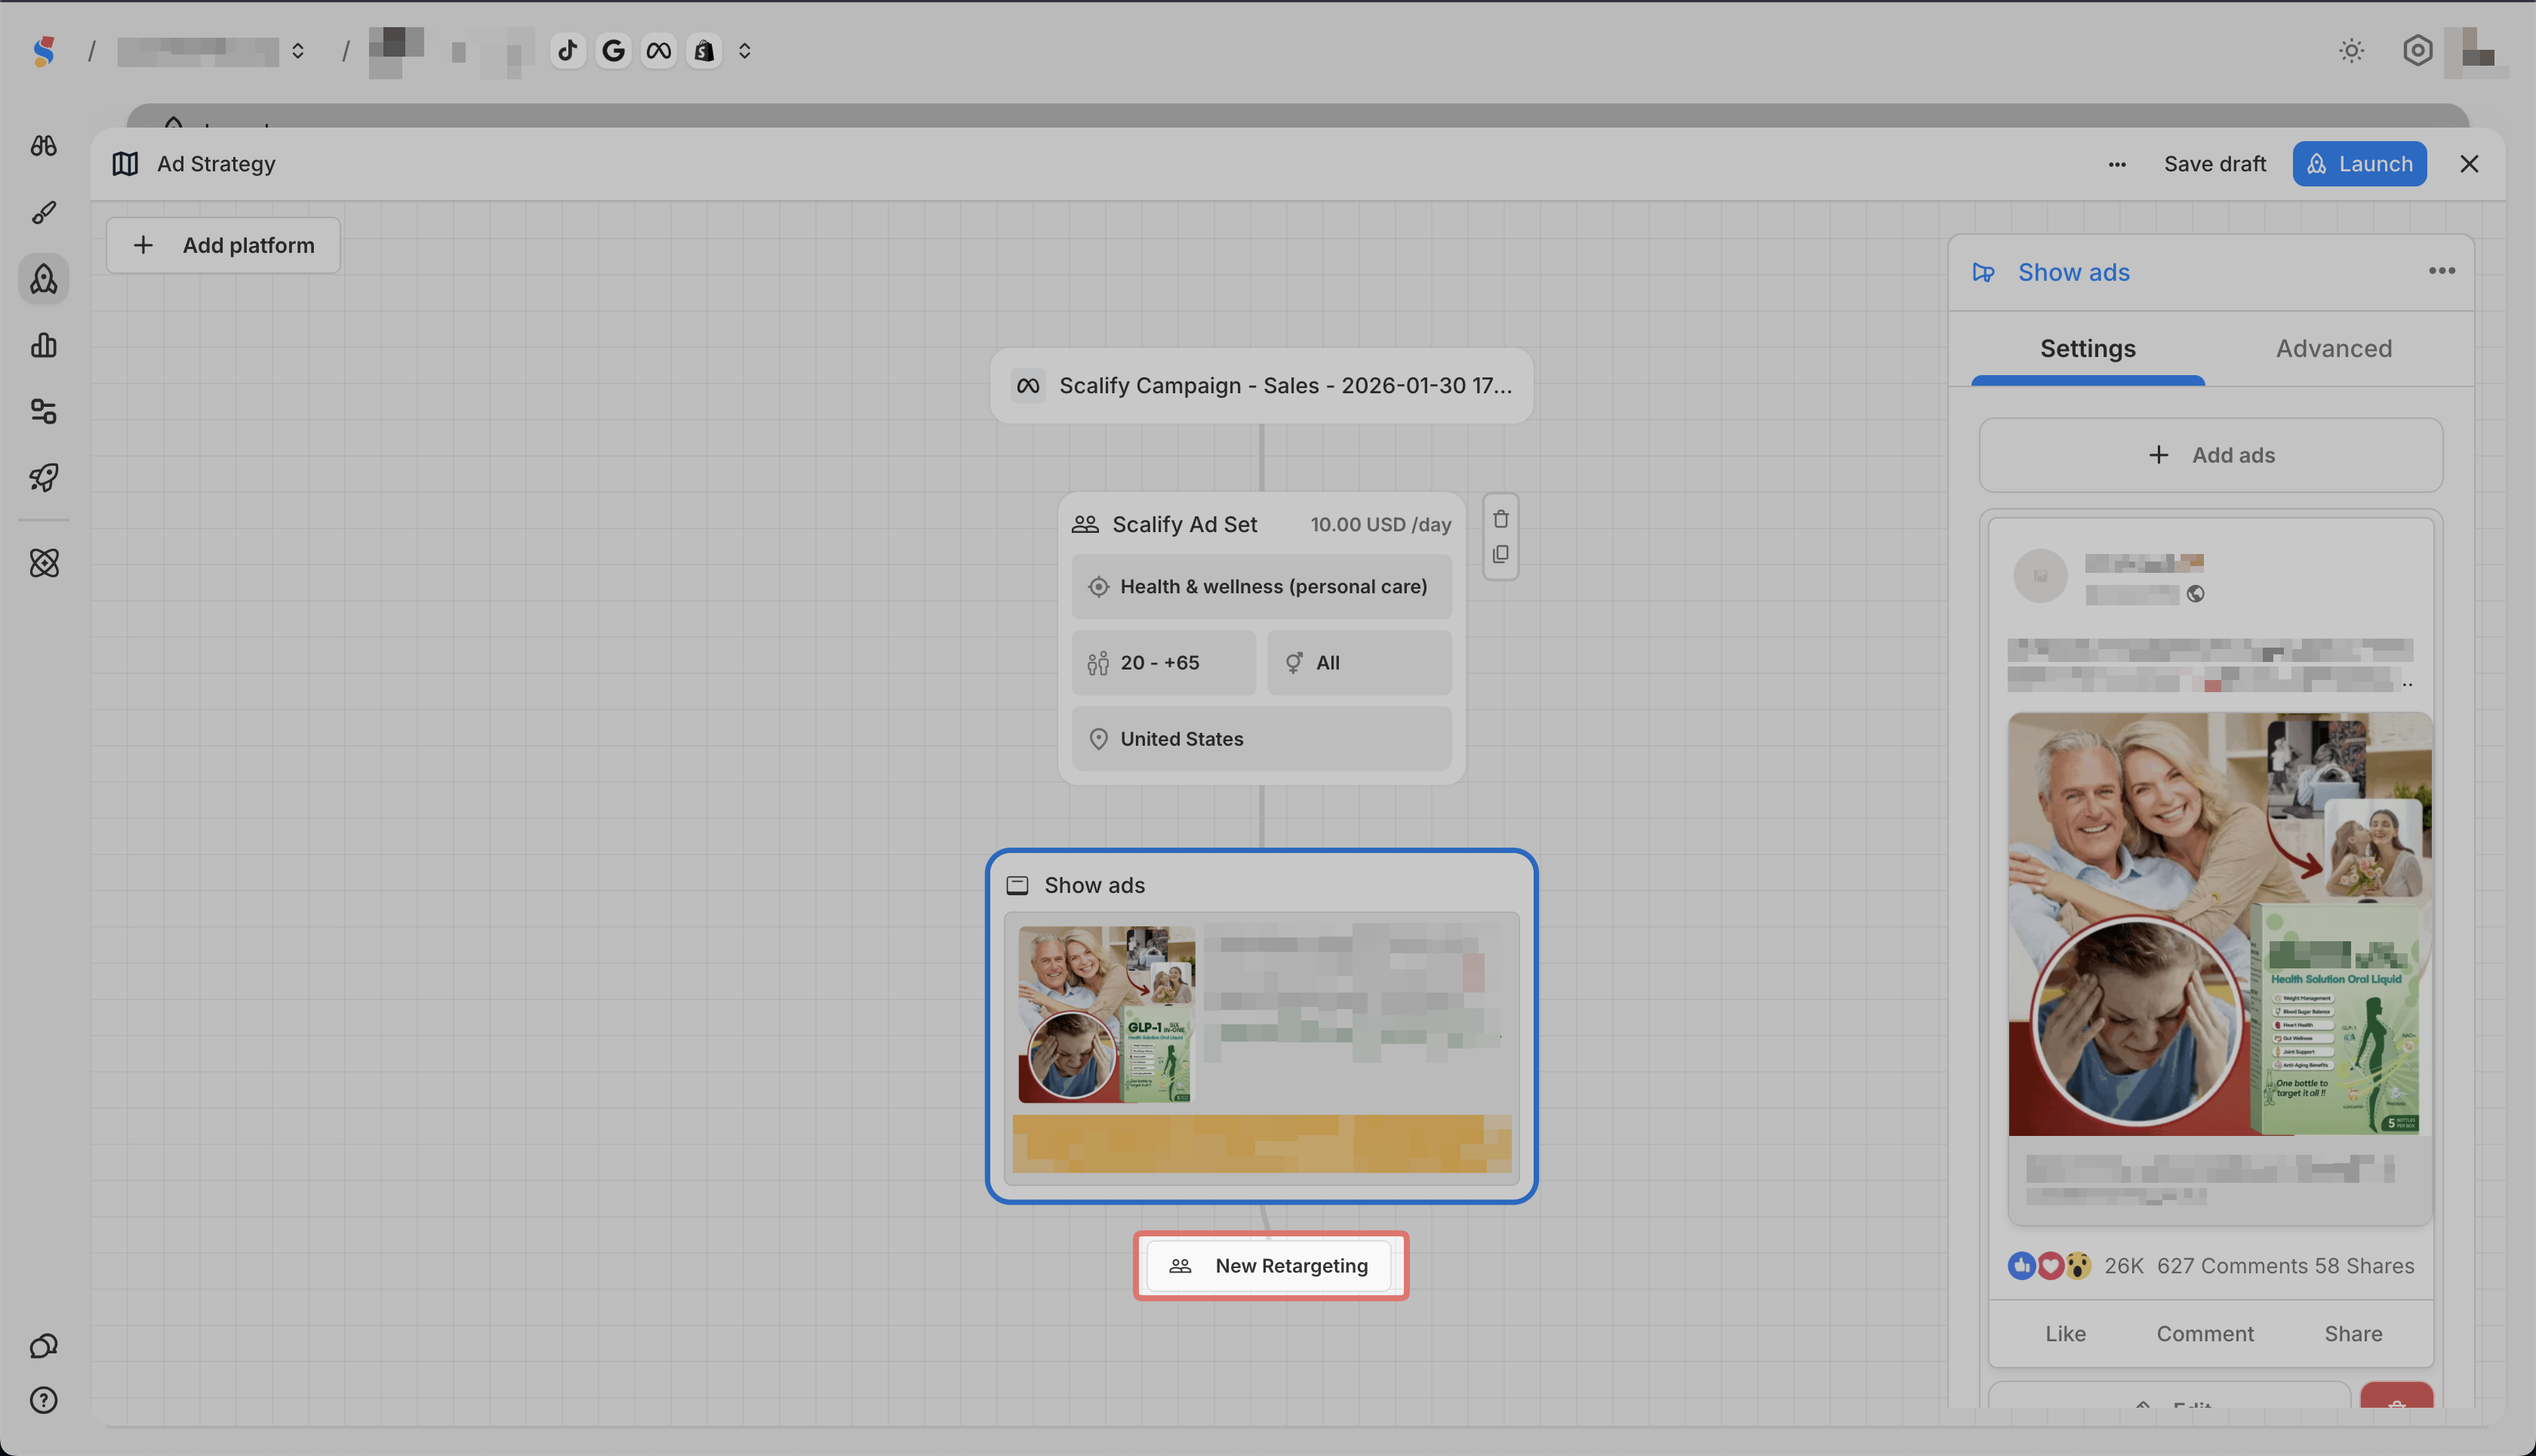This screenshot has height=1456, width=2536.
Task: Select the ad thumbnail in Show ads node
Action: tap(1106, 1014)
